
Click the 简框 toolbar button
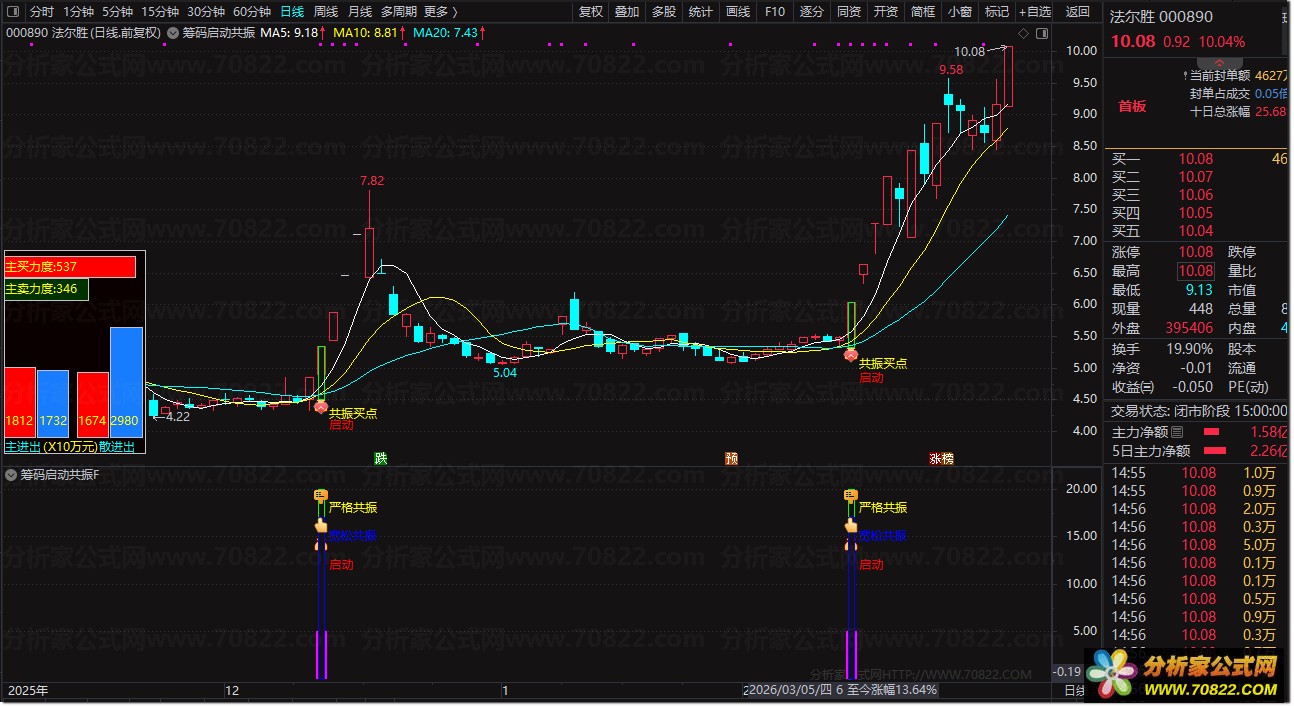pos(923,12)
